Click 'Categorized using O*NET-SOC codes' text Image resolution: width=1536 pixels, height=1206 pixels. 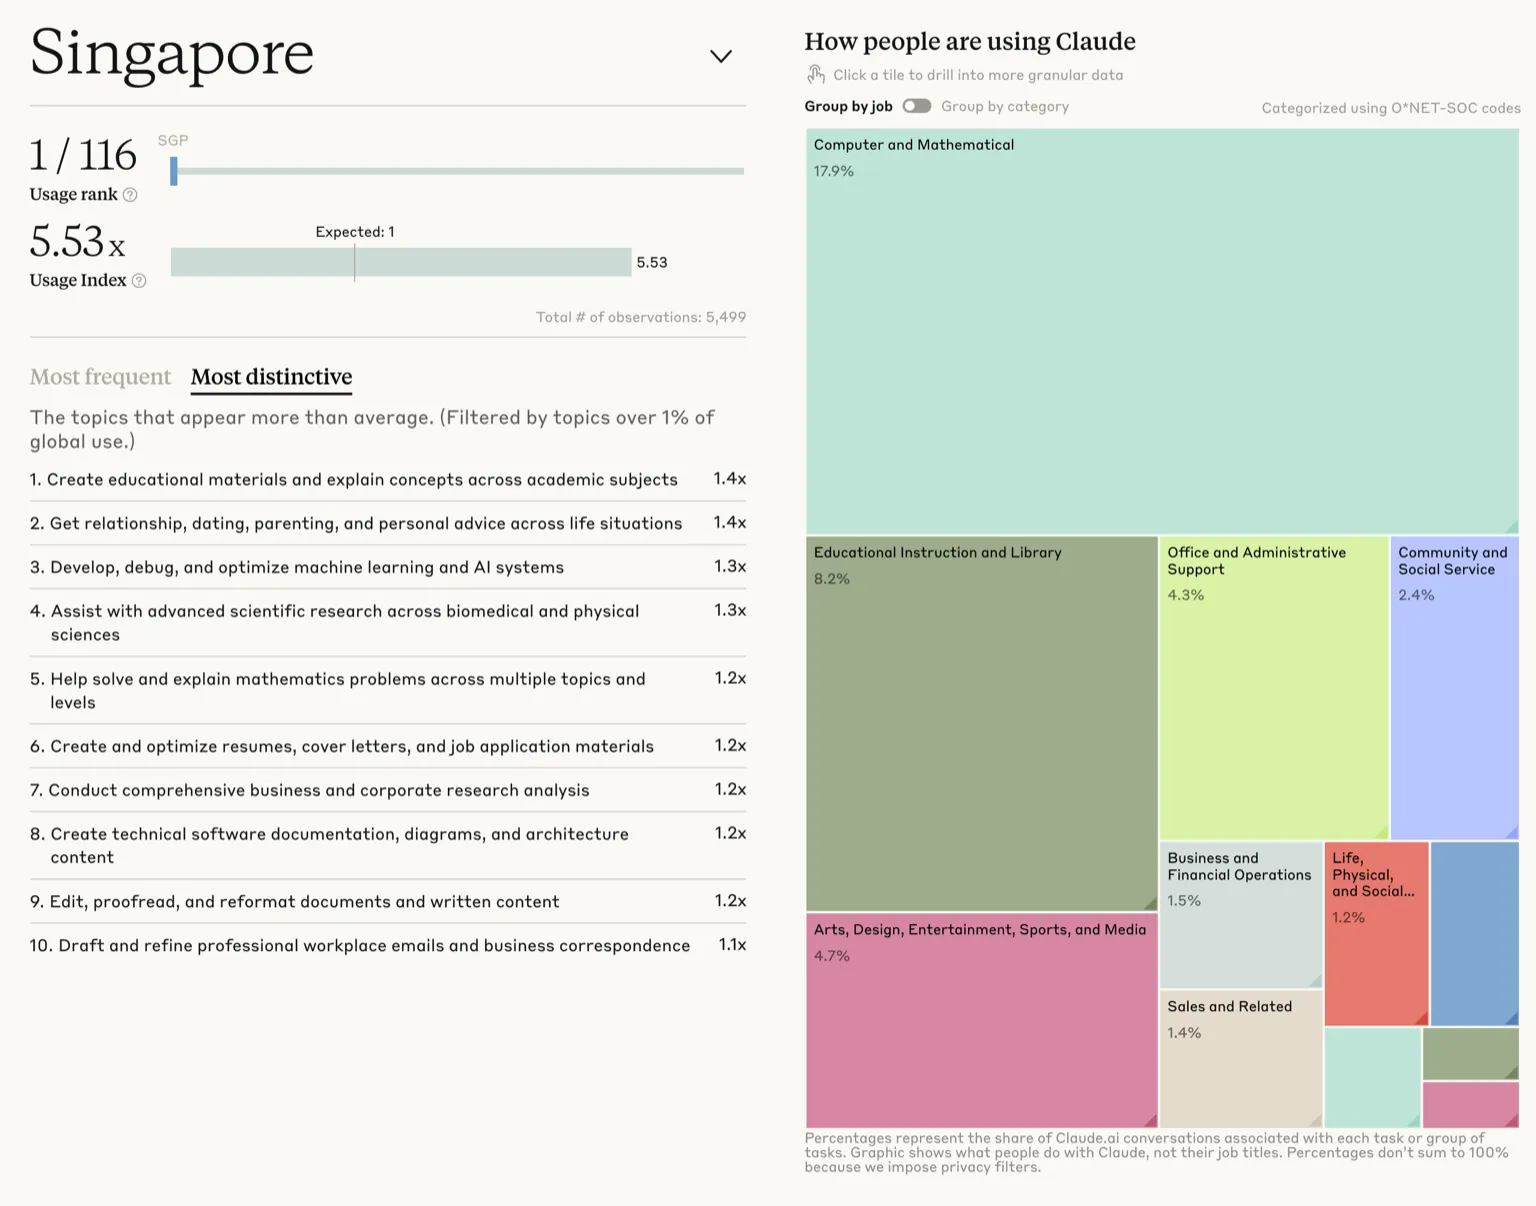coord(1391,108)
